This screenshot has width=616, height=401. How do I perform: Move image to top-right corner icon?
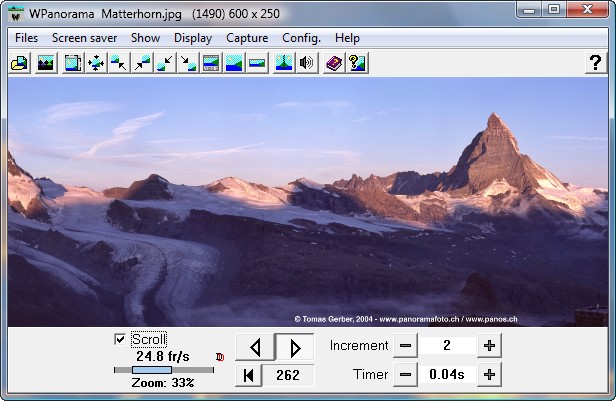click(142, 63)
